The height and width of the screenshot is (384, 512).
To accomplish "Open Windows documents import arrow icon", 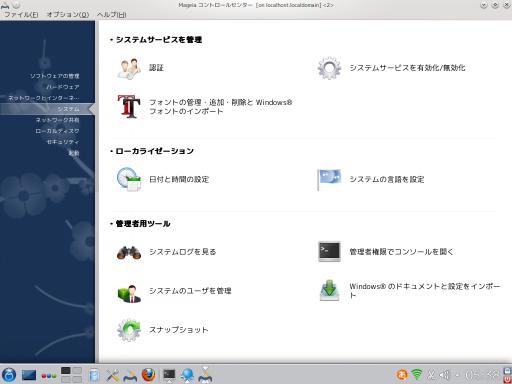I will pyautogui.click(x=329, y=290).
